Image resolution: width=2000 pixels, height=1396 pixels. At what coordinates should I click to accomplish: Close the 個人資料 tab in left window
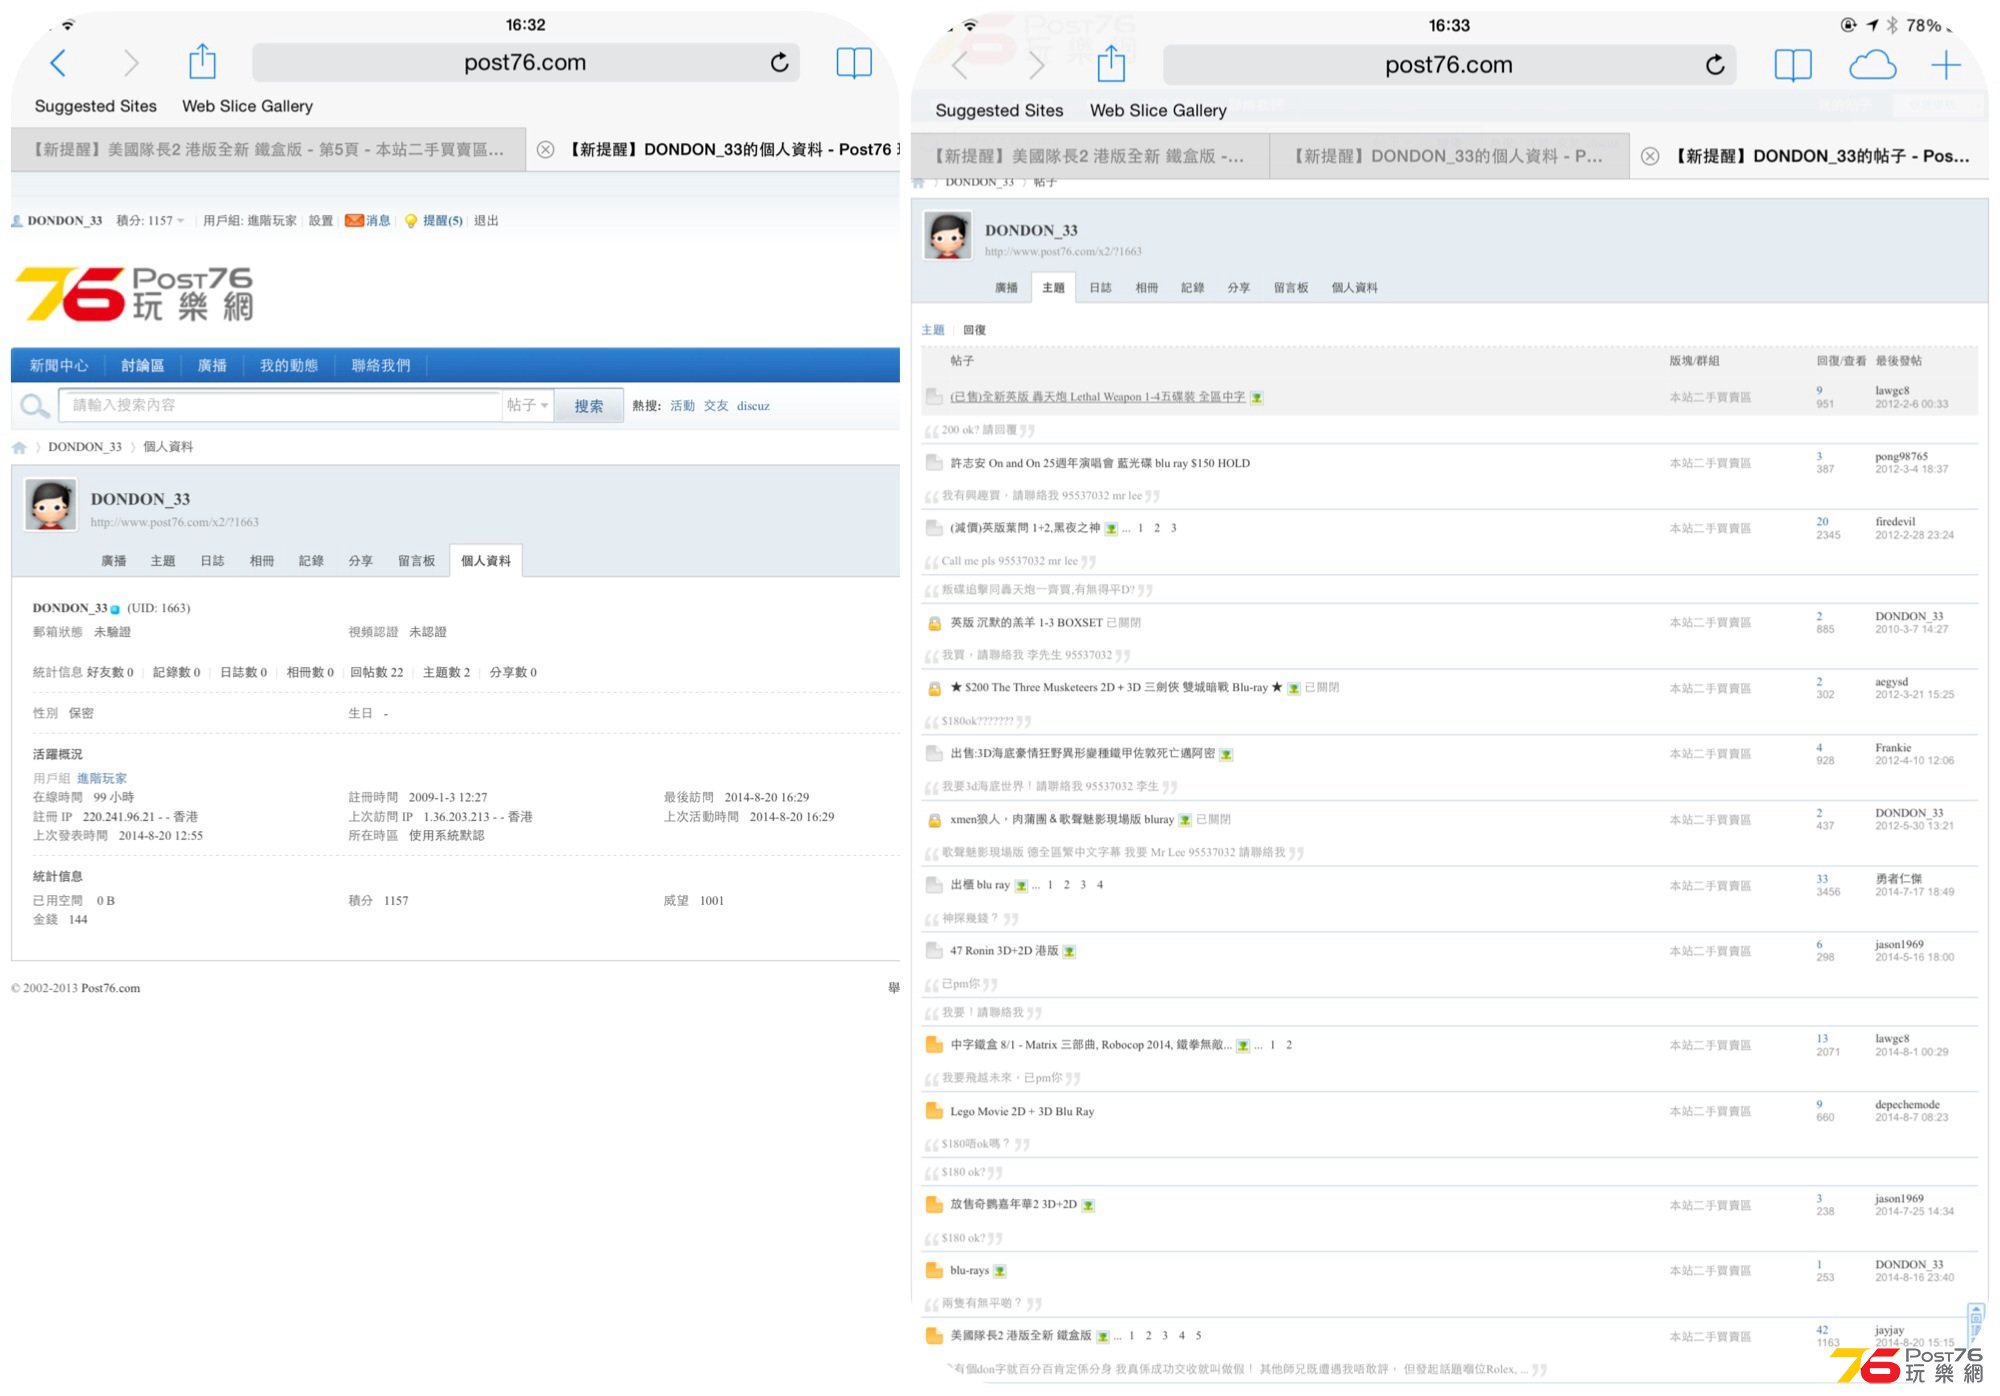click(x=545, y=150)
